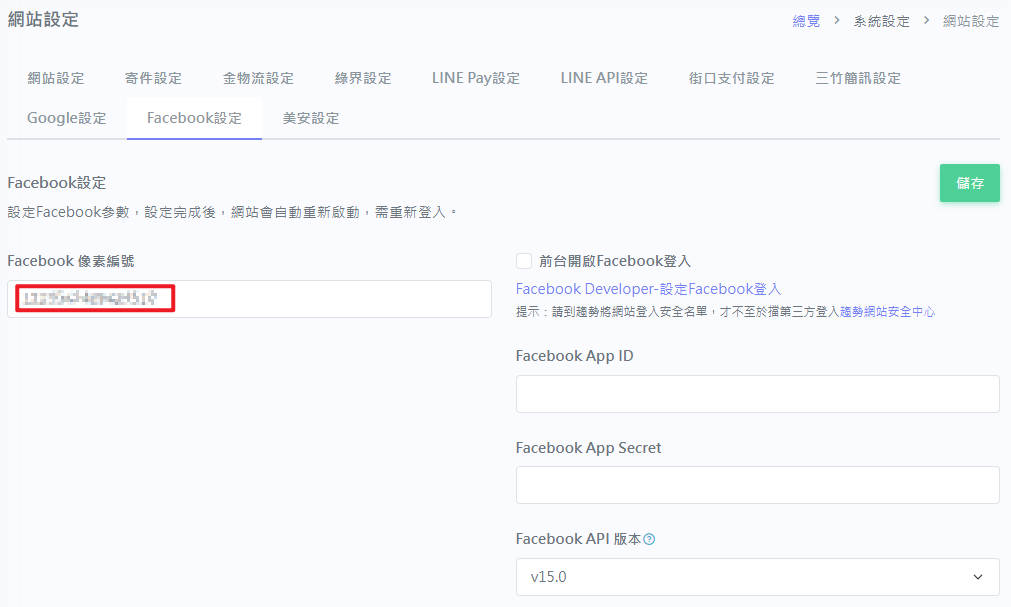
Task: Click the dropdown chevron arrow for API version
Action: pyautogui.click(x=977, y=577)
